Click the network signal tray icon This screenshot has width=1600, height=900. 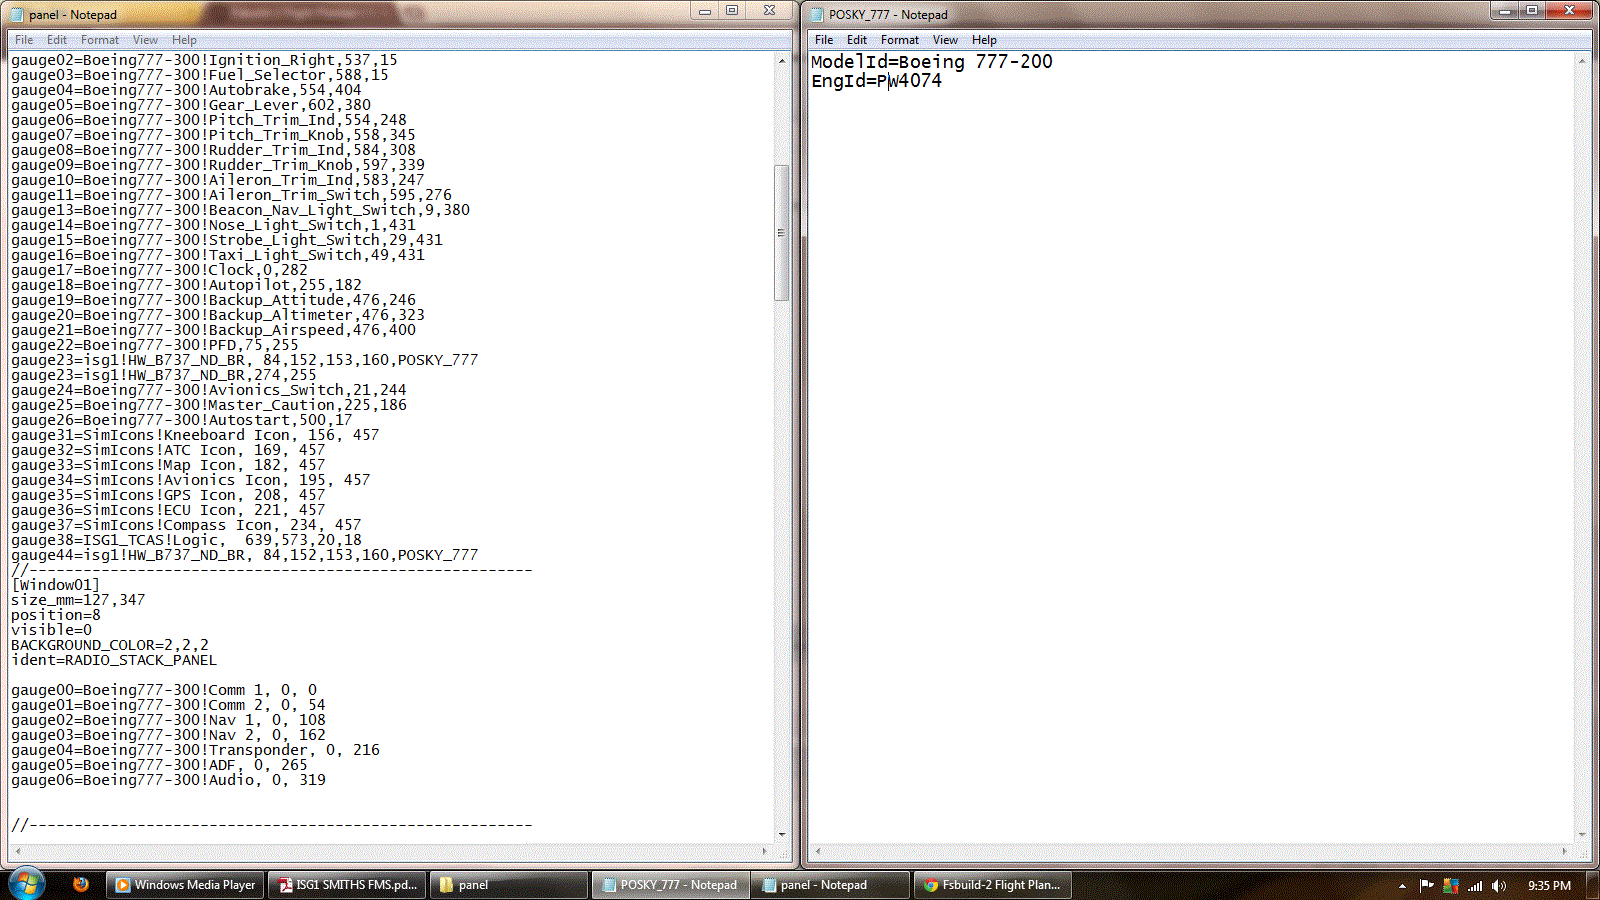coord(1475,885)
